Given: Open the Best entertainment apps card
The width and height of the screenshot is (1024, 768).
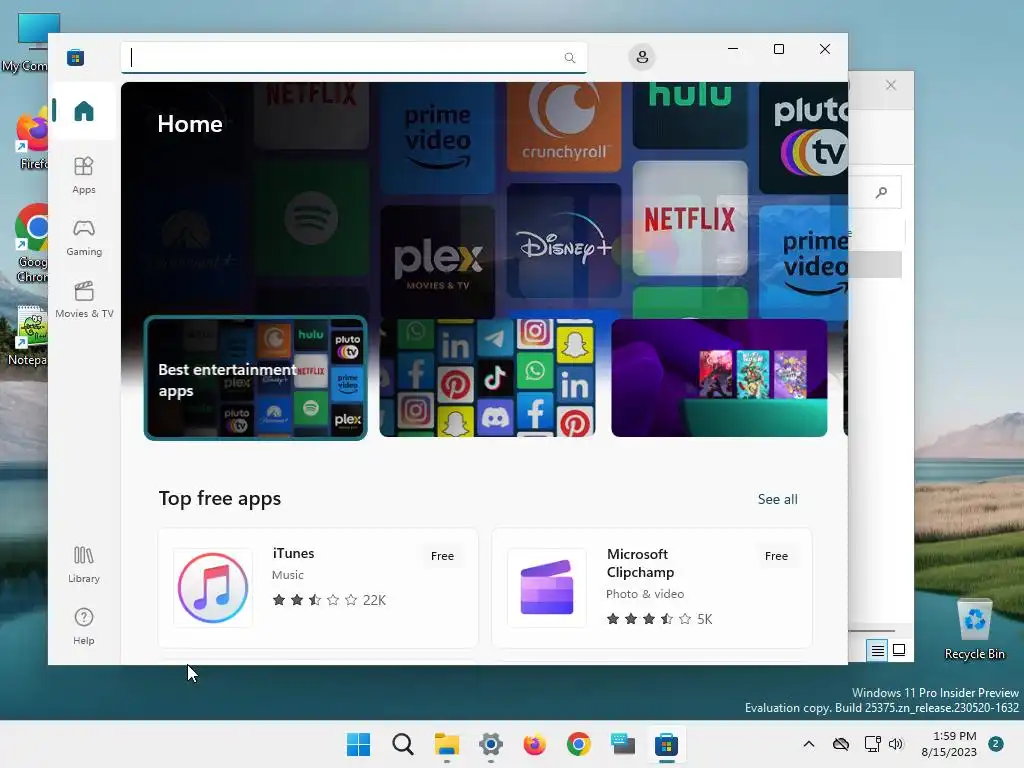Looking at the screenshot, I should (x=255, y=378).
